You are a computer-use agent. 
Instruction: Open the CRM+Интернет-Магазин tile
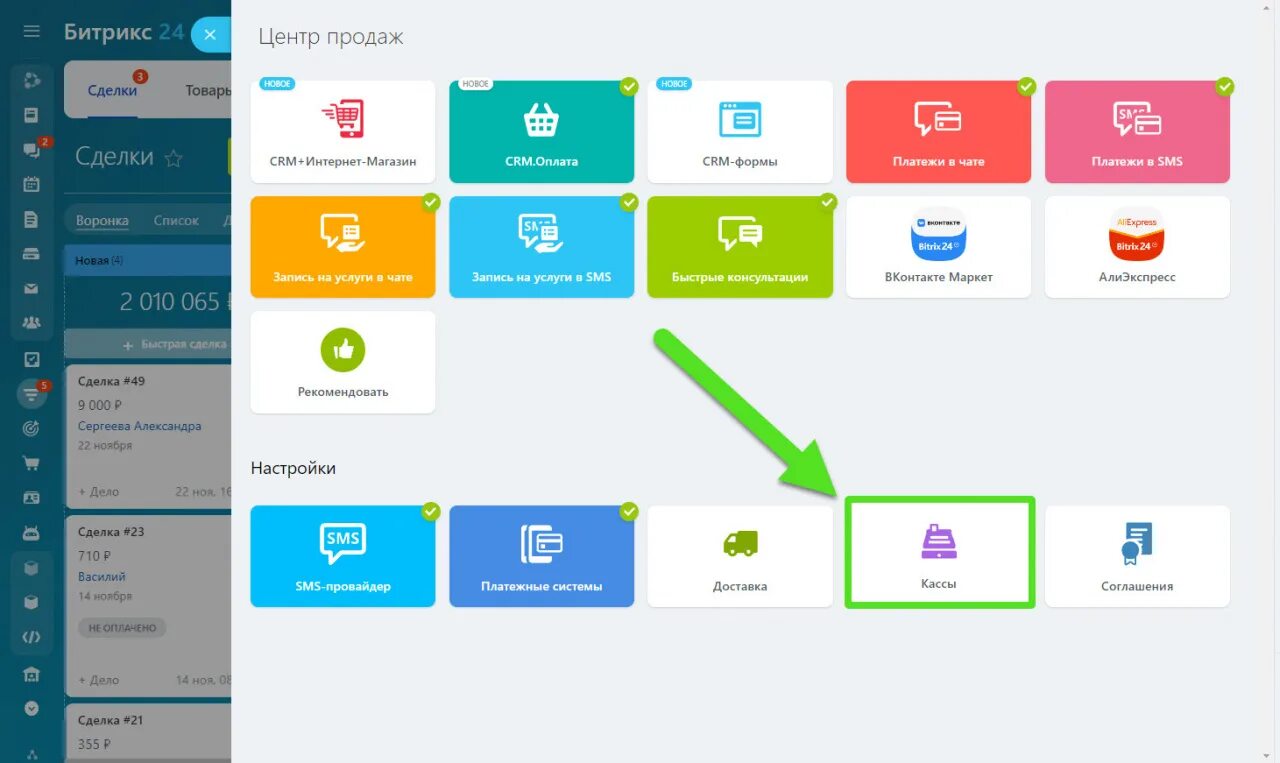coord(343,132)
